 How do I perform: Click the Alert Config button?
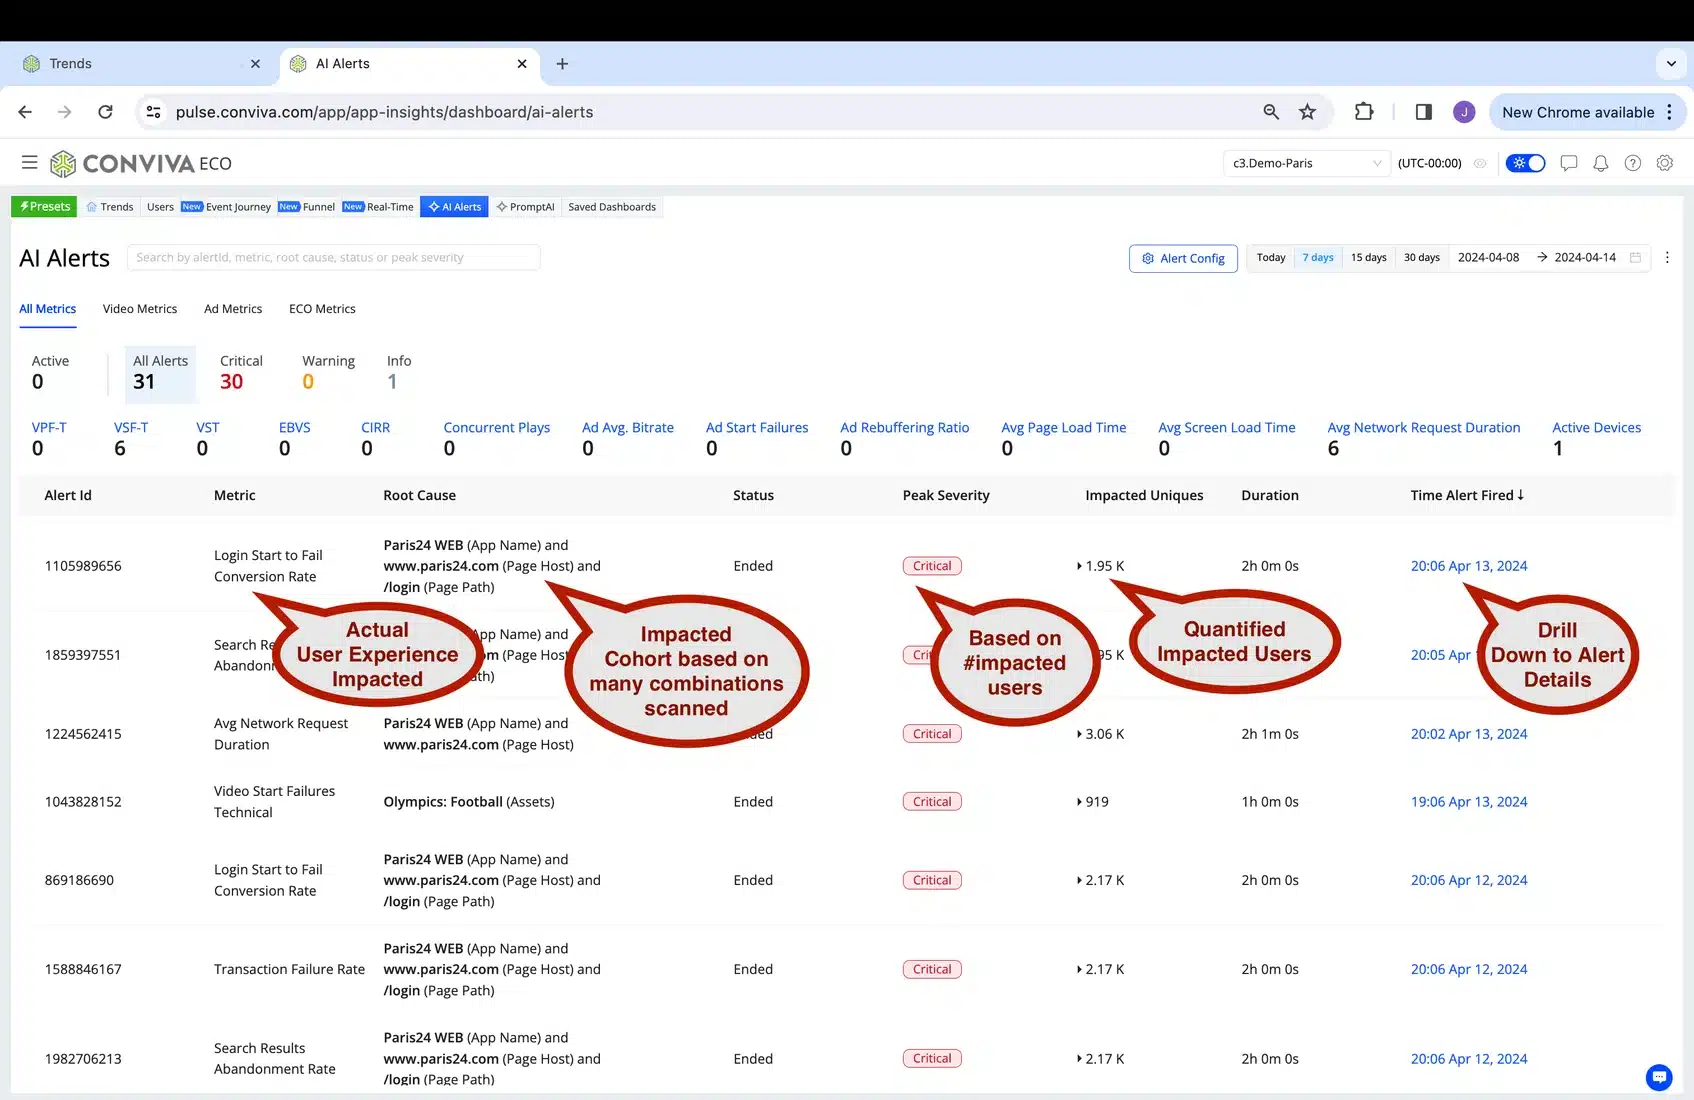click(x=1183, y=258)
